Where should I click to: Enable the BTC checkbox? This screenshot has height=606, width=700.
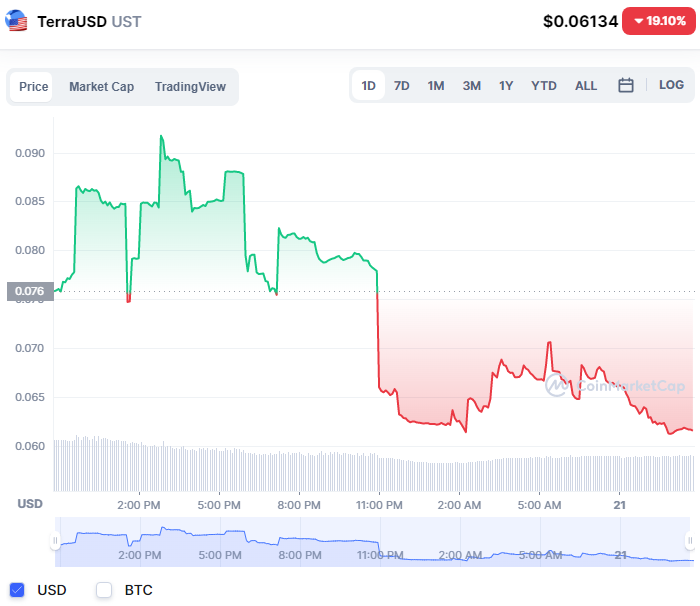click(104, 590)
